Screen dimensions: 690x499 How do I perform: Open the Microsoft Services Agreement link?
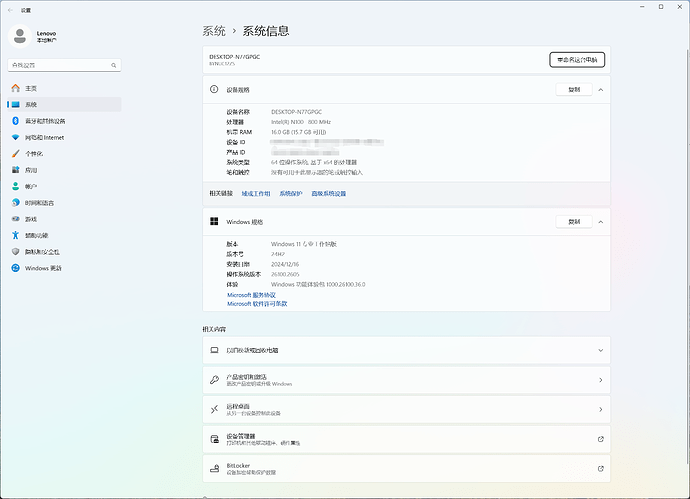pos(251,295)
